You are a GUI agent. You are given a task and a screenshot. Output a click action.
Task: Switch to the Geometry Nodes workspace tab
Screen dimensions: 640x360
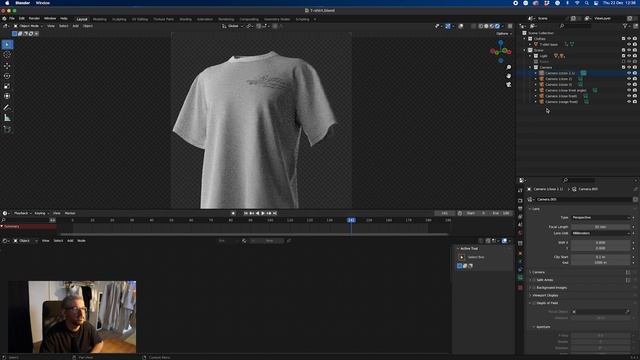(x=277, y=19)
